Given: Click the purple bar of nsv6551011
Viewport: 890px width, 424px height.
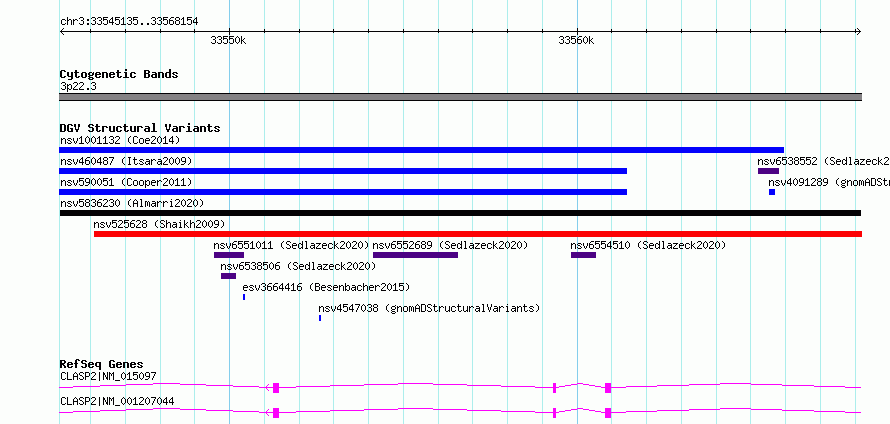Looking at the screenshot, I should click(x=229, y=255).
